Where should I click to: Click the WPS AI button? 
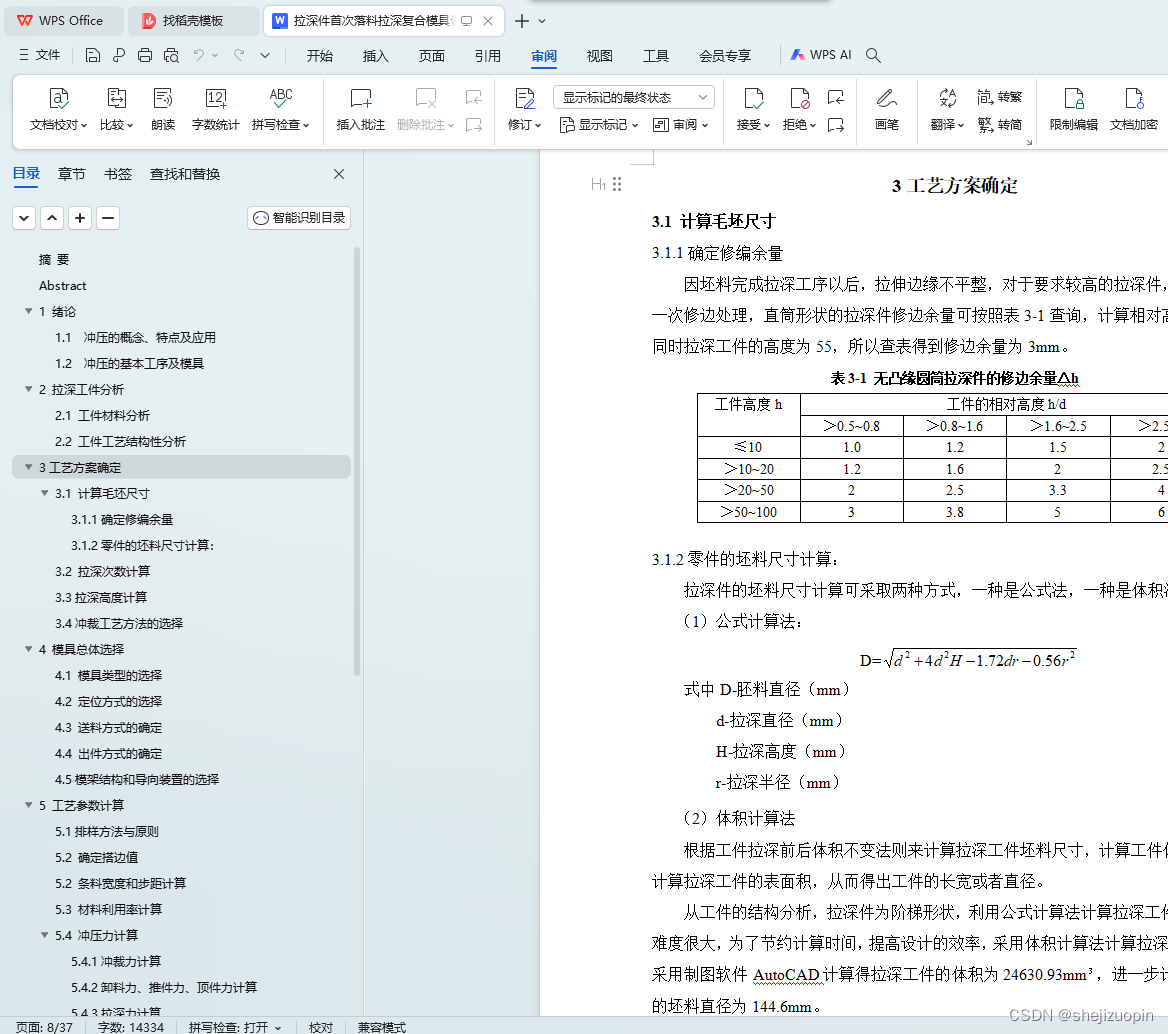(x=821, y=55)
